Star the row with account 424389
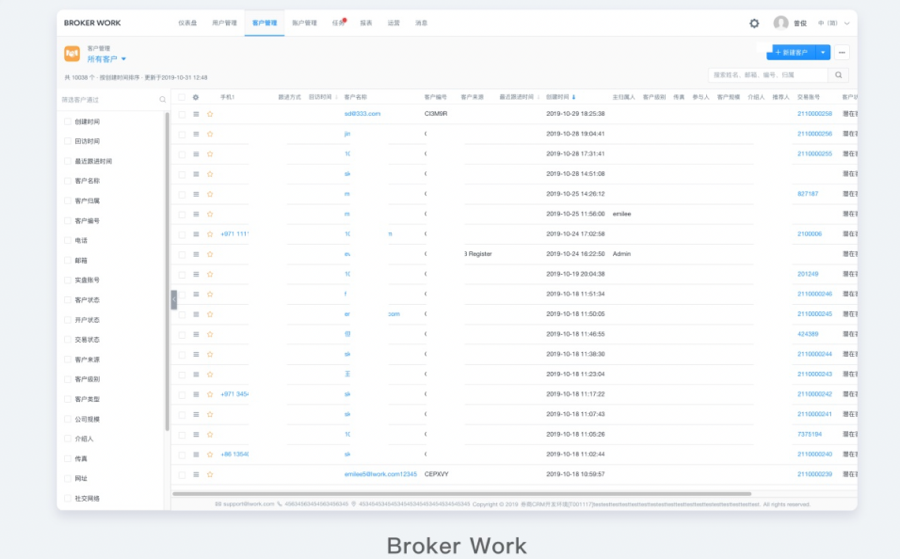900x559 pixels. pyautogui.click(x=210, y=334)
